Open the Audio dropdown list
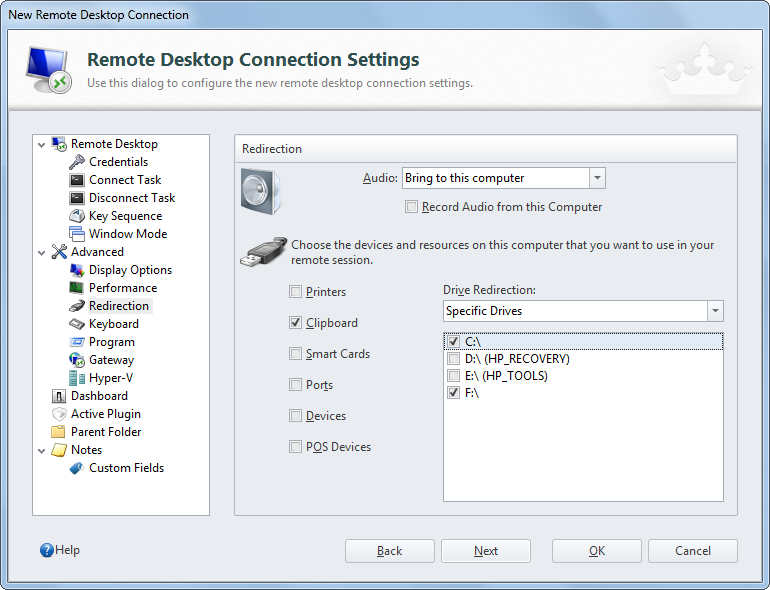 pos(597,179)
